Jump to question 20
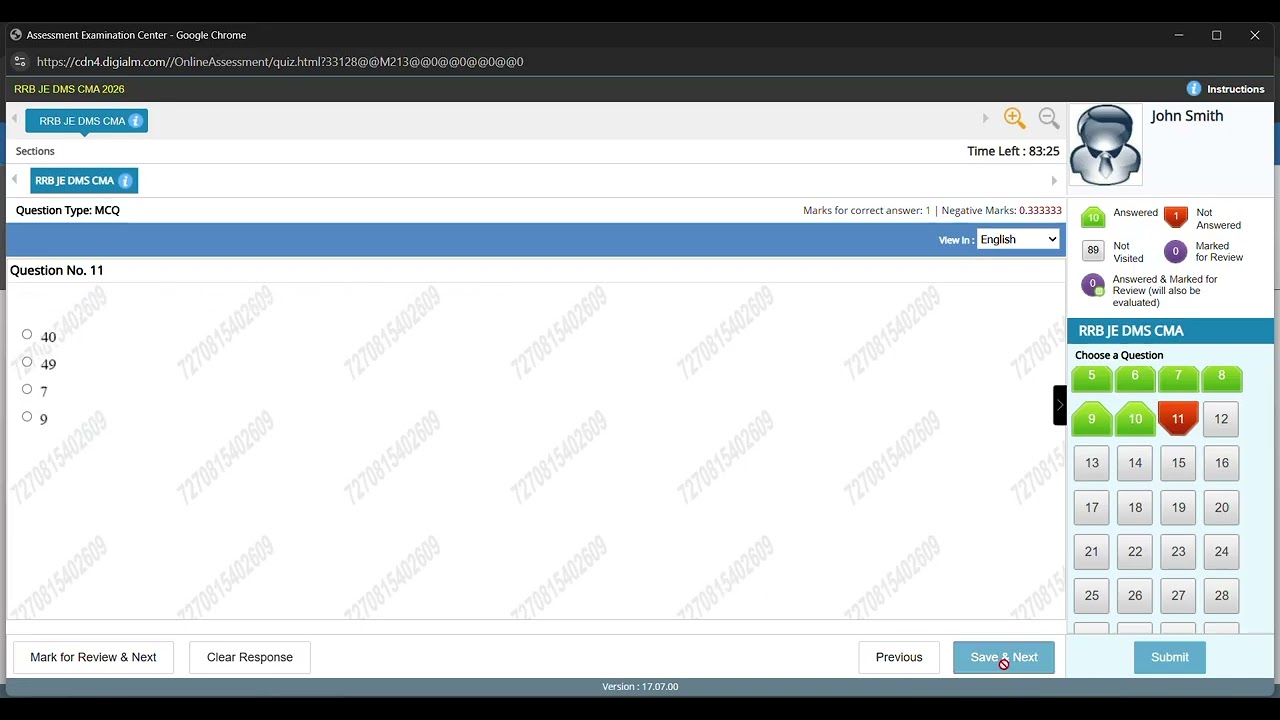The image size is (1280, 720). click(1221, 507)
